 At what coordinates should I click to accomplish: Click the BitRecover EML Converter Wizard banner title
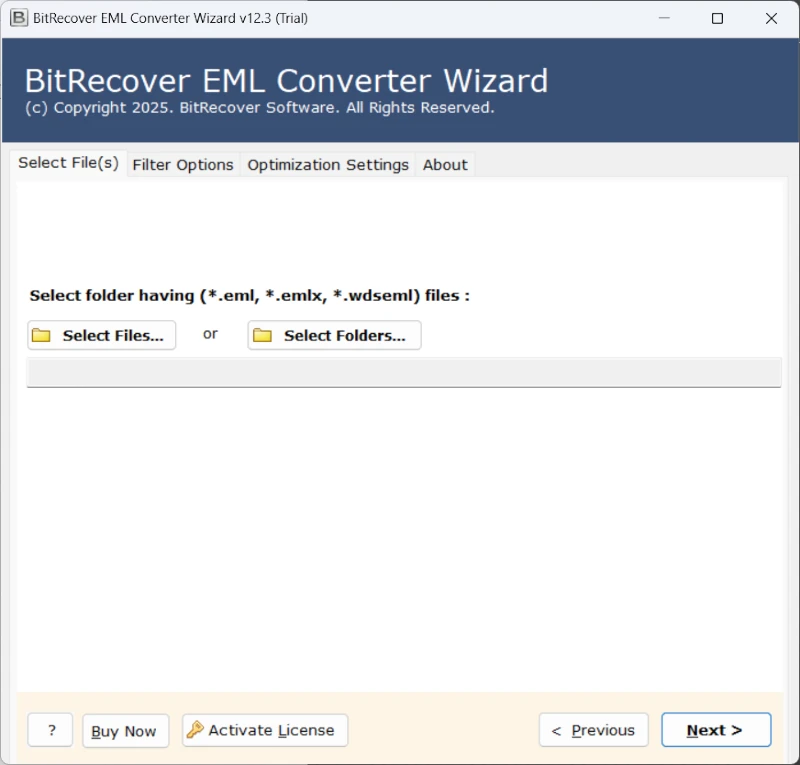pos(286,81)
